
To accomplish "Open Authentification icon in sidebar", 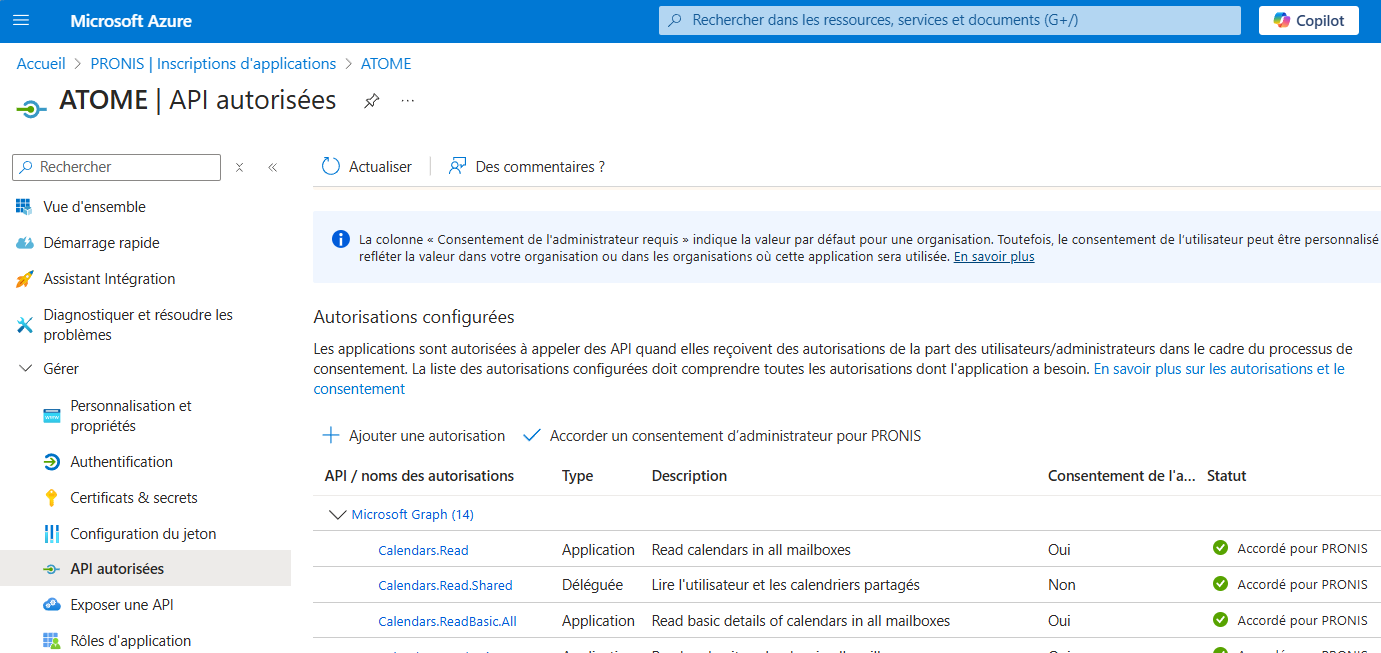I will [x=52, y=462].
